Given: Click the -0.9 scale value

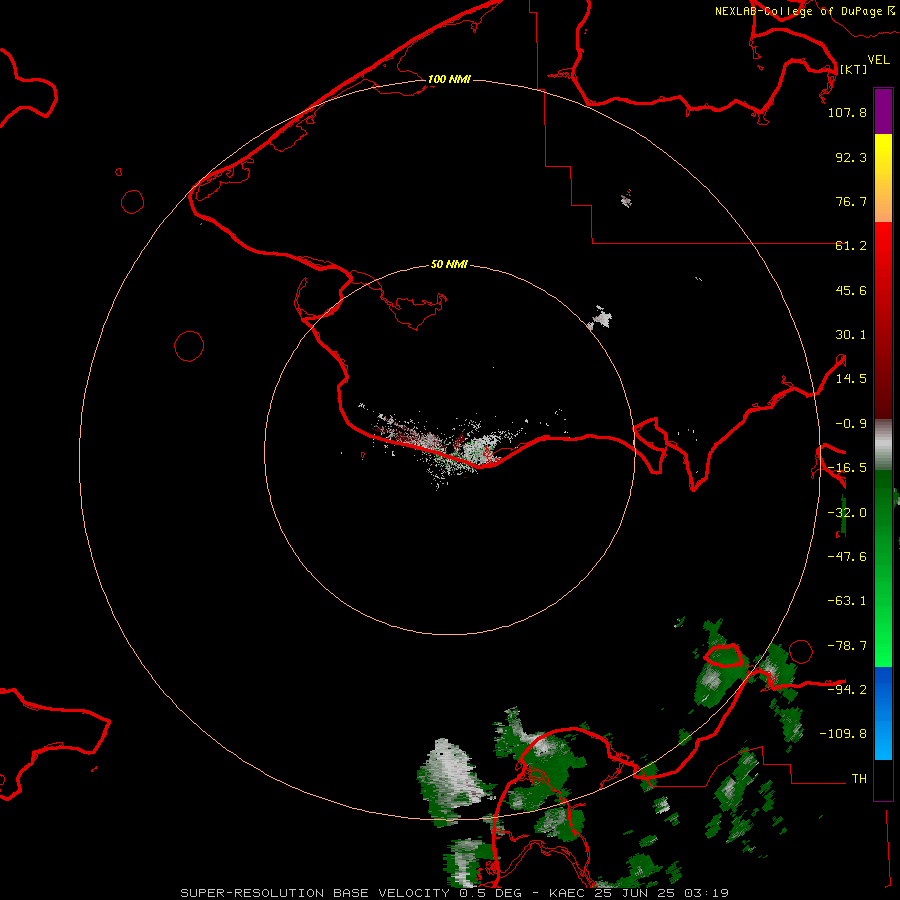Looking at the screenshot, I should click(851, 424).
